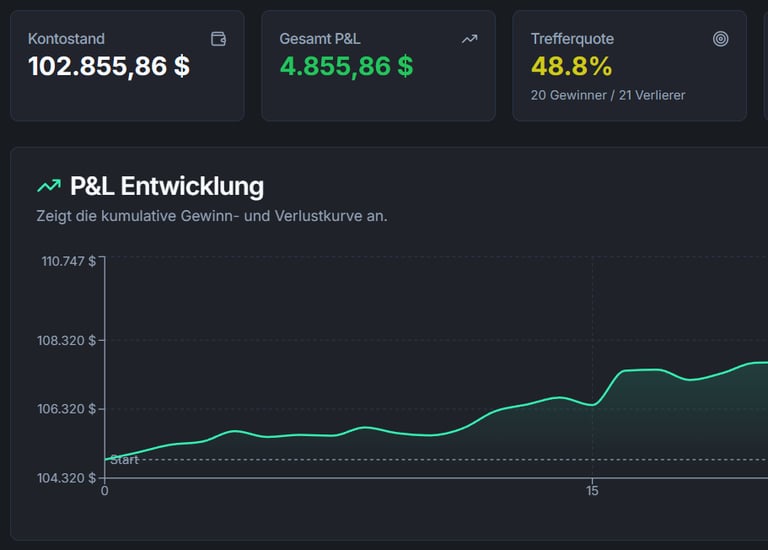Click the P&L Entwicklung heading
768x550 pixels.
pos(167,186)
